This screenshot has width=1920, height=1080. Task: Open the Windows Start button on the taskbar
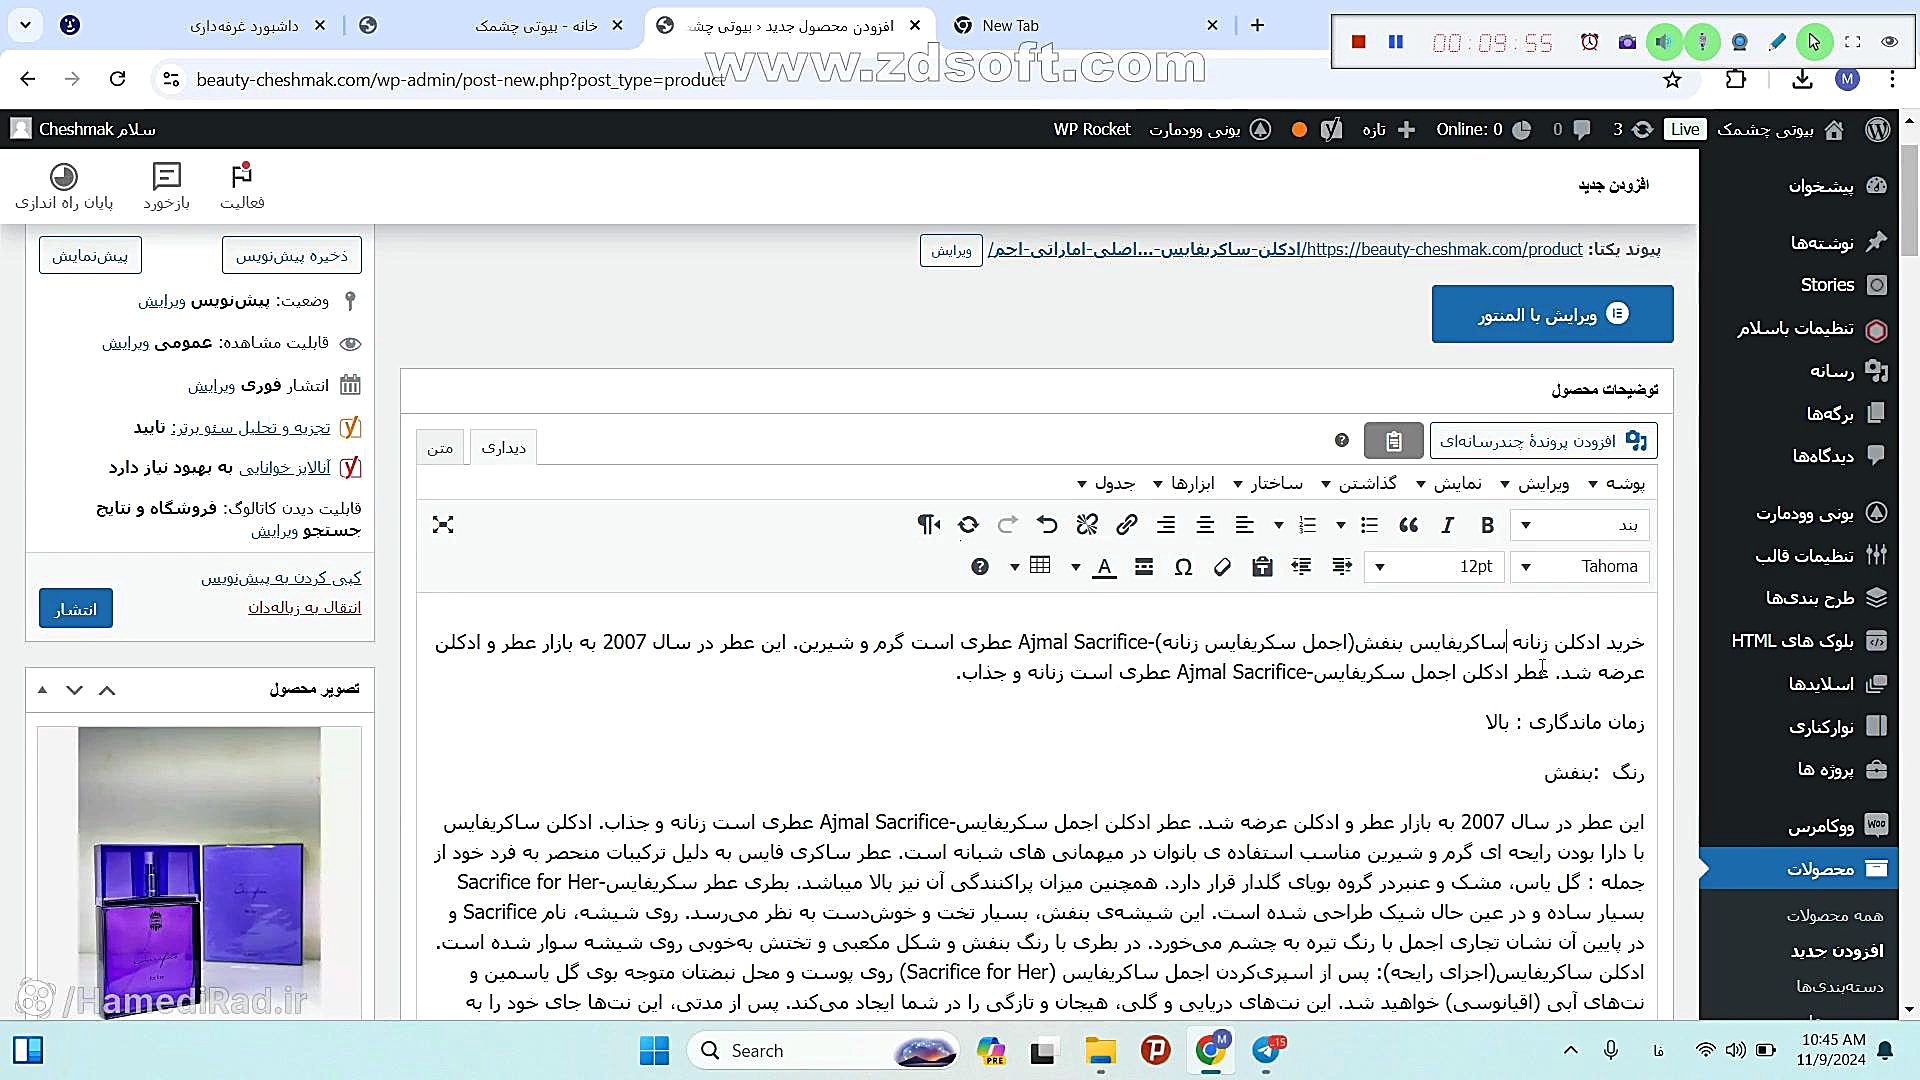click(654, 1051)
